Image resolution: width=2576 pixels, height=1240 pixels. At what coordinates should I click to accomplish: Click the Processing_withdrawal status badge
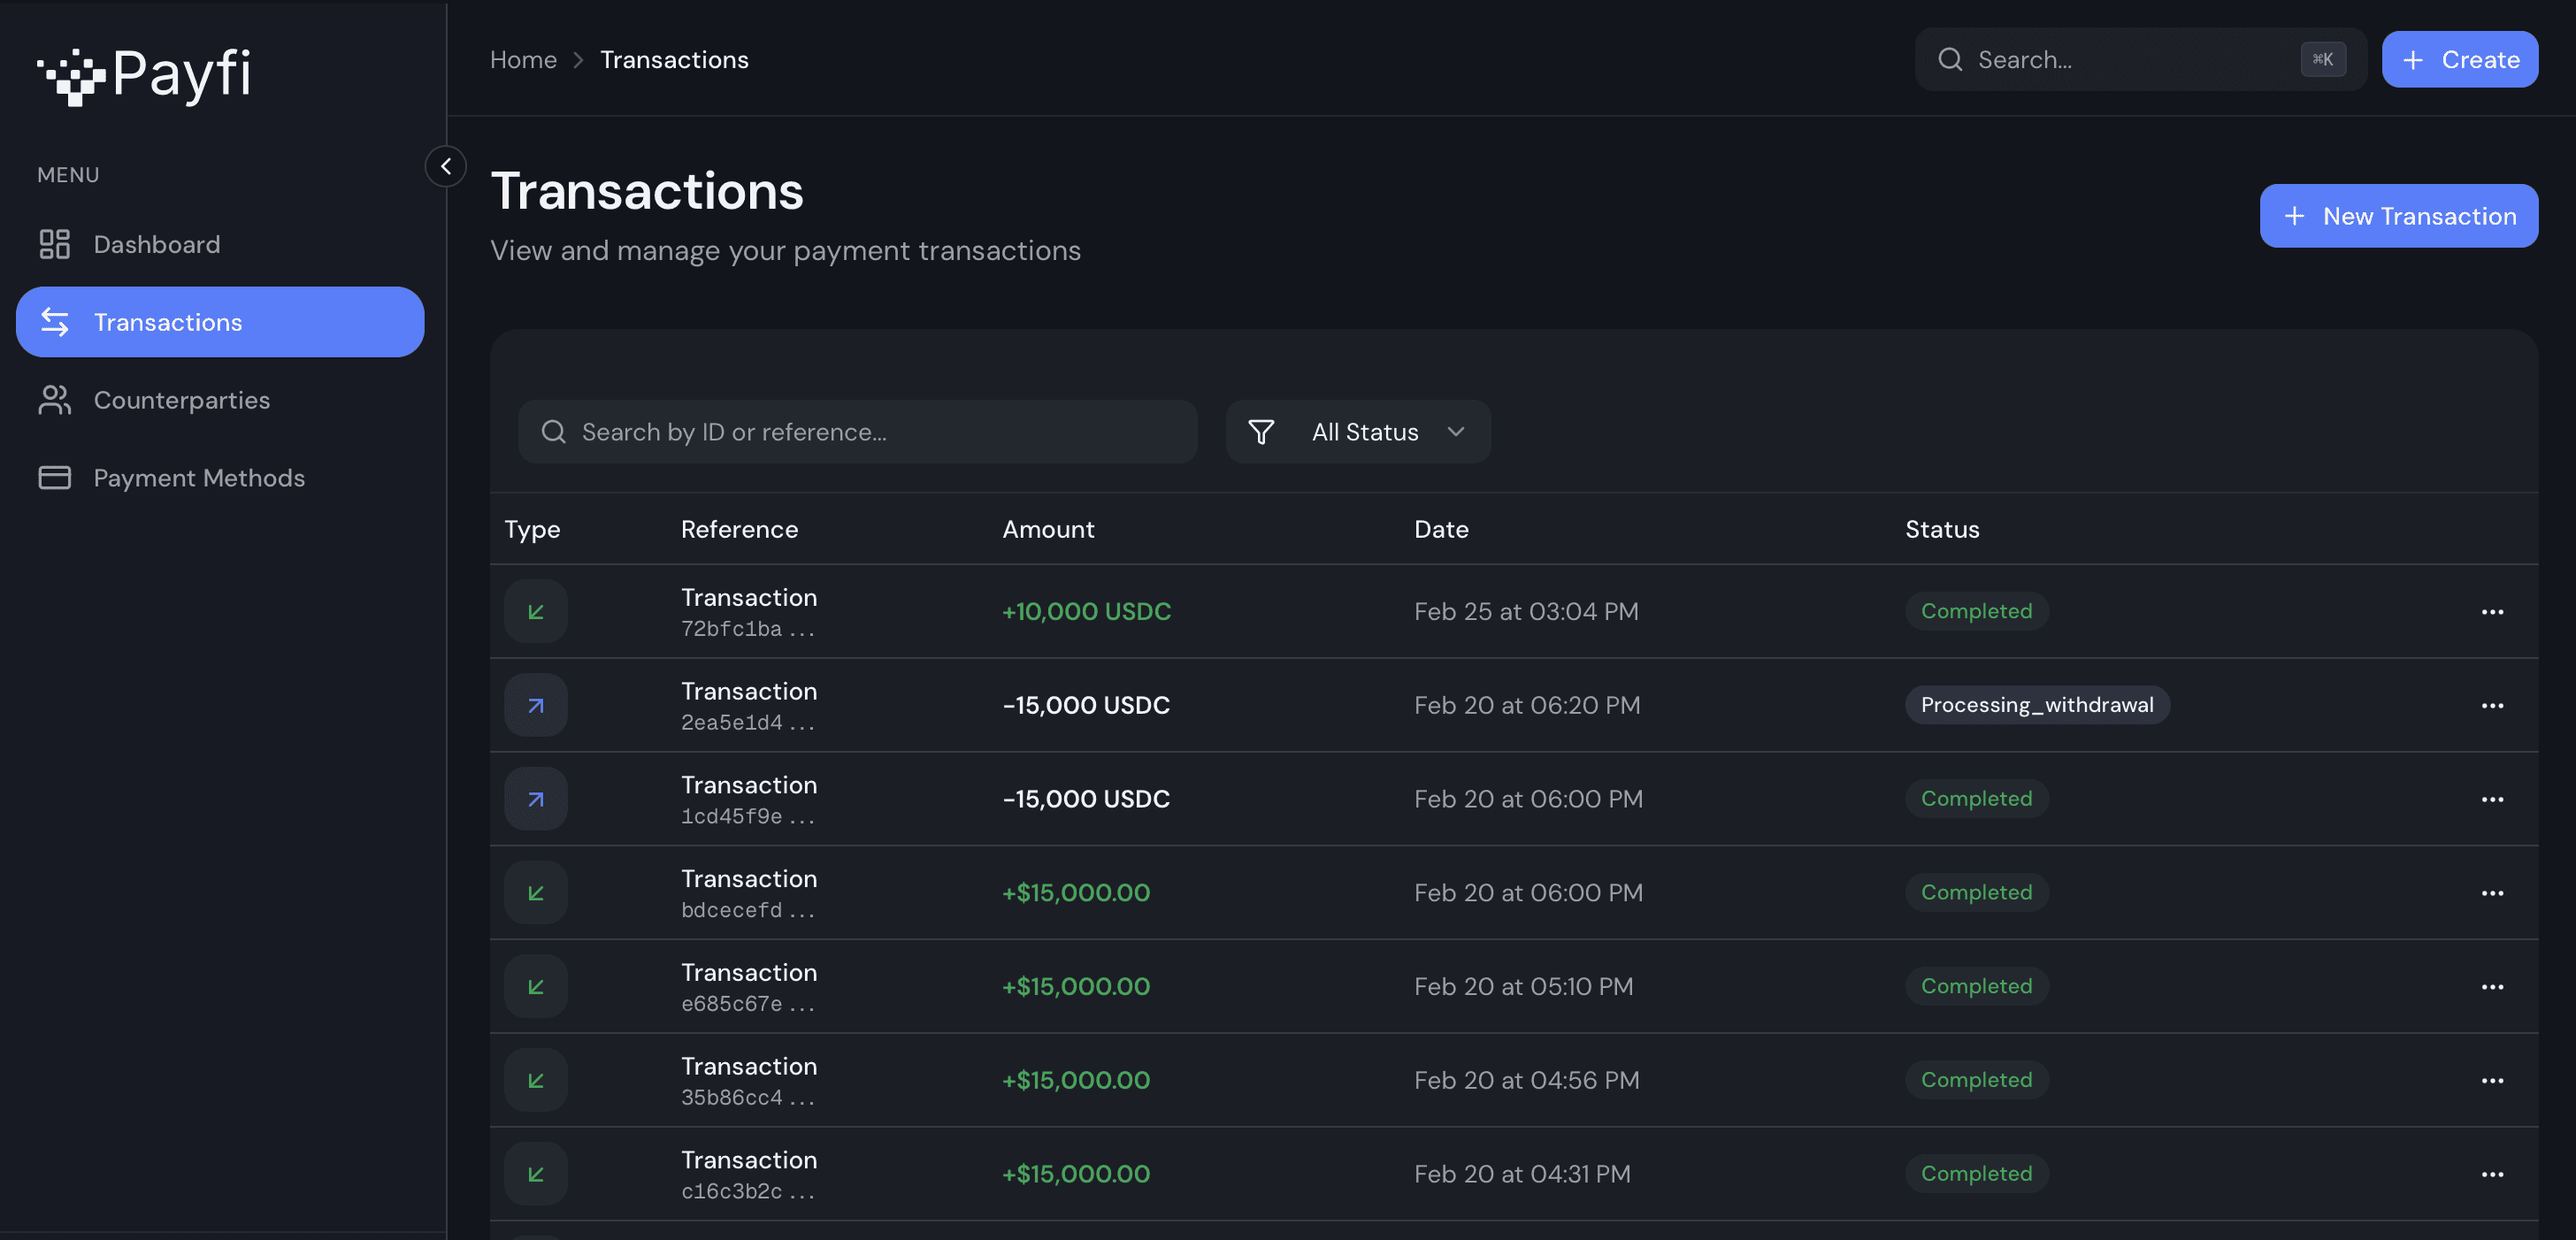point(2036,705)
